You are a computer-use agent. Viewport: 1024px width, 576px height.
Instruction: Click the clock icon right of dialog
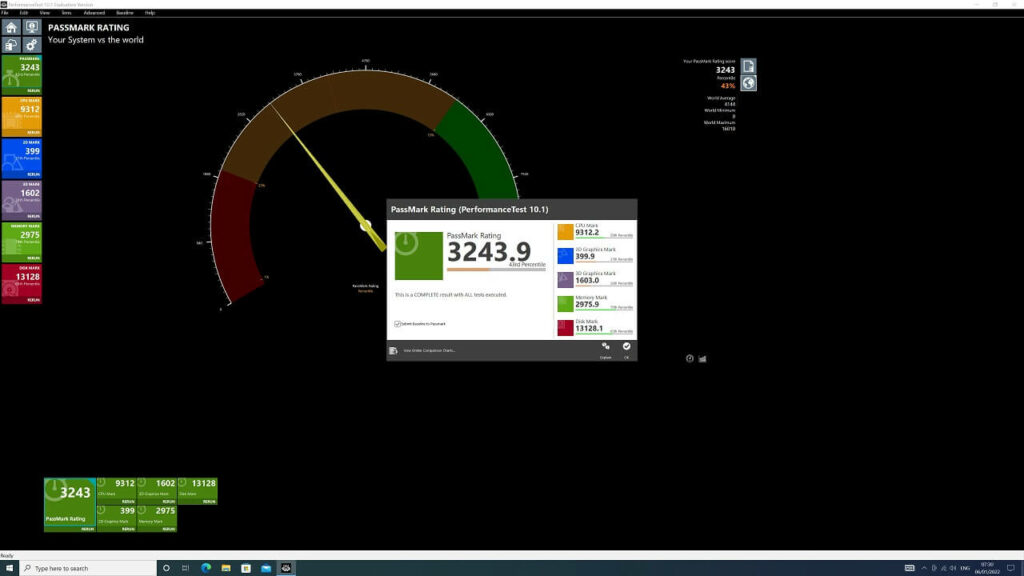click(x=690, y=359)
